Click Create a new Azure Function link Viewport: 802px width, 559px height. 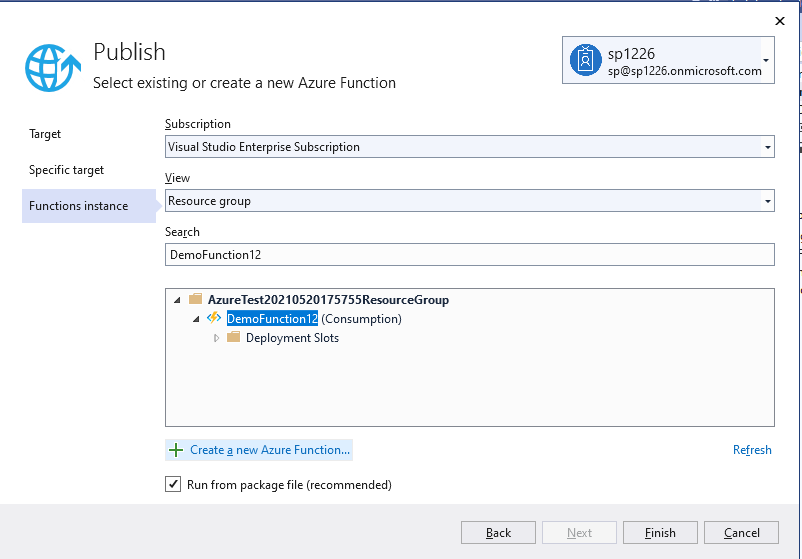click(270, 450)
